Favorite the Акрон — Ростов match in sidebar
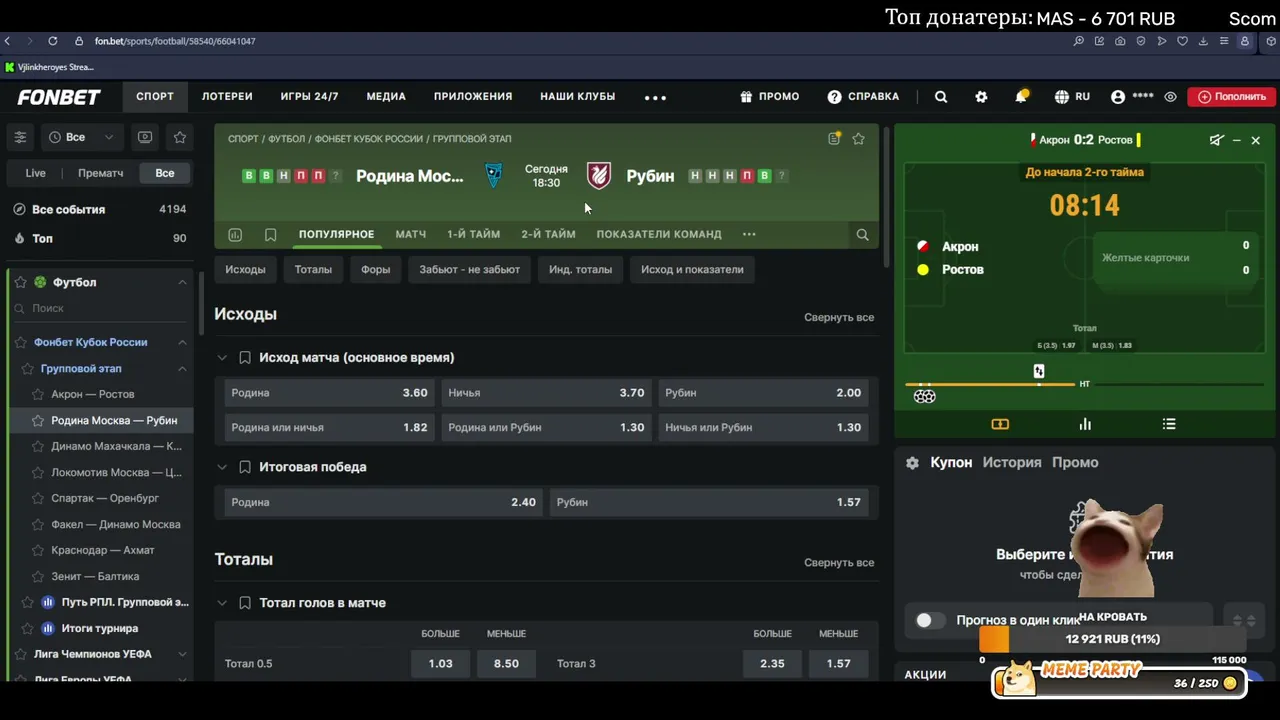The width and height of the screenshot is (1280, 720). (38, 394)
